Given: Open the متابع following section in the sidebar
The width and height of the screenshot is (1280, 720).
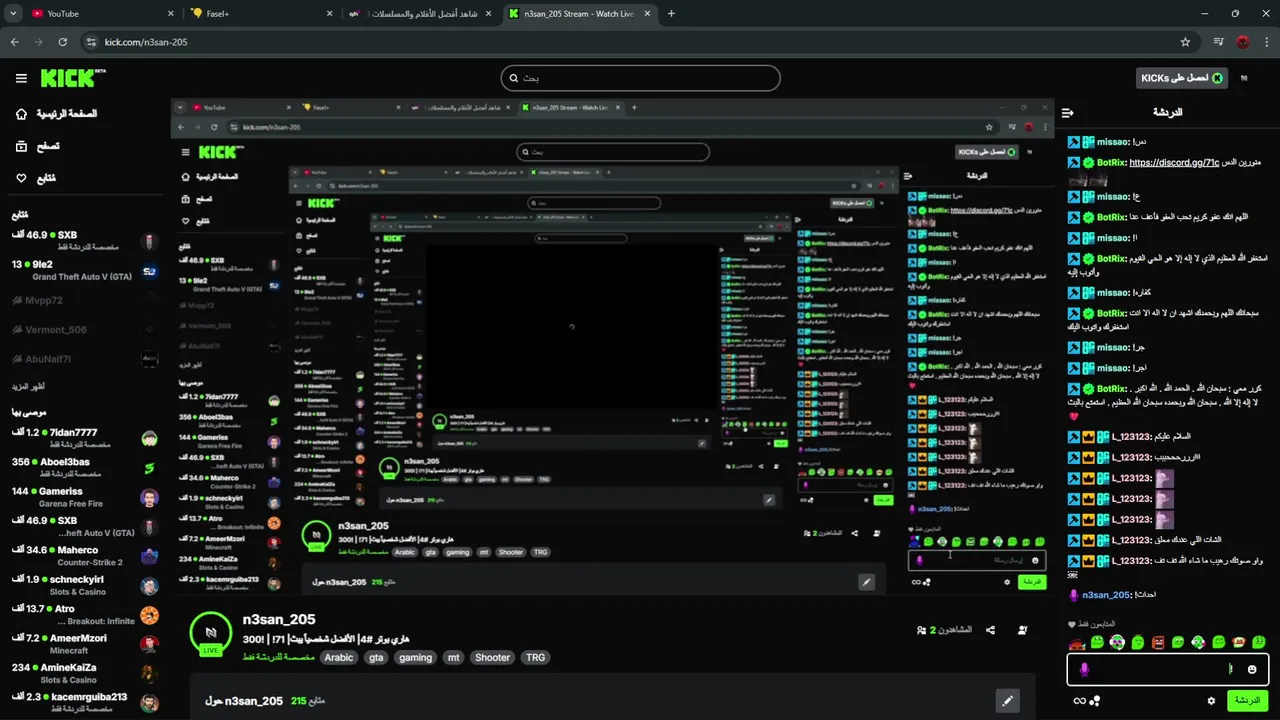Looking at the screenshot, I should [x=36, y=178].
